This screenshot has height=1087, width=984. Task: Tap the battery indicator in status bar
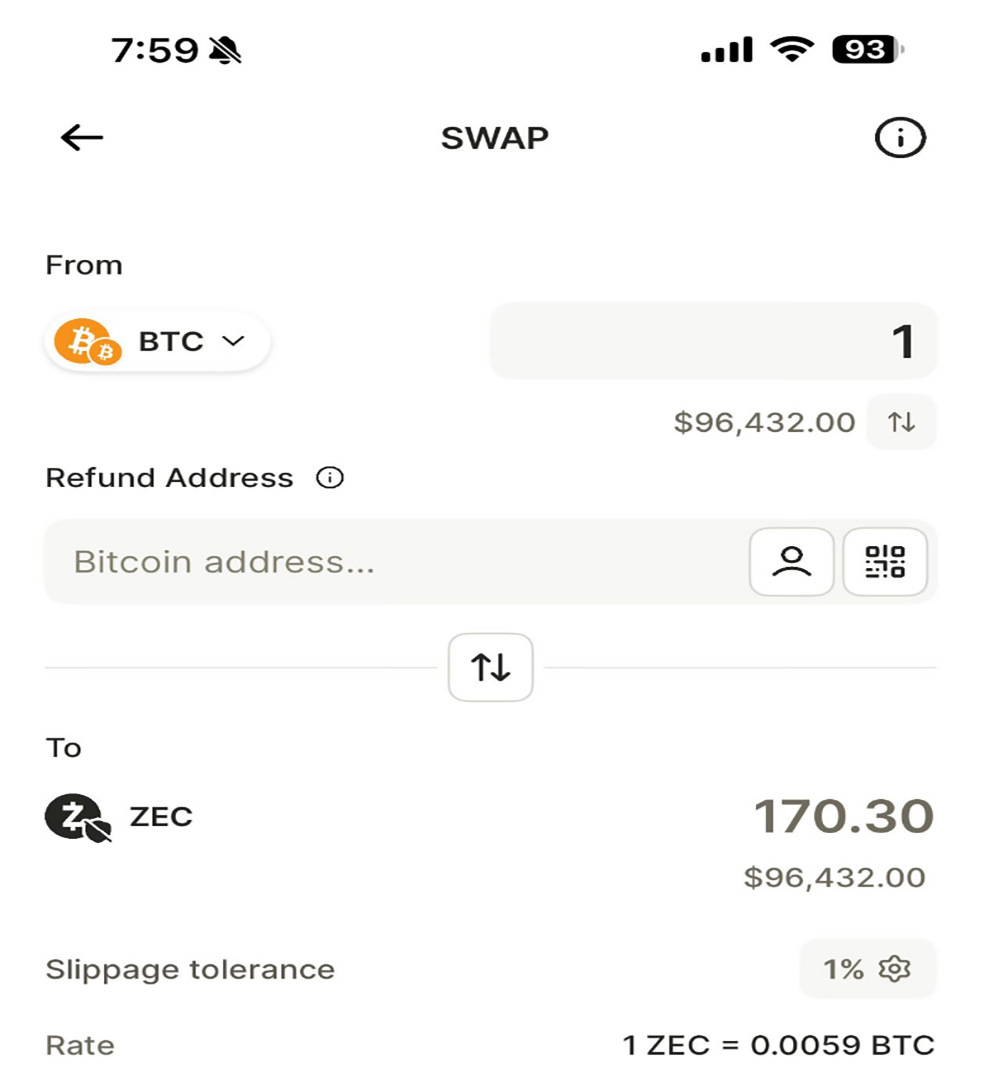point(866,50)
